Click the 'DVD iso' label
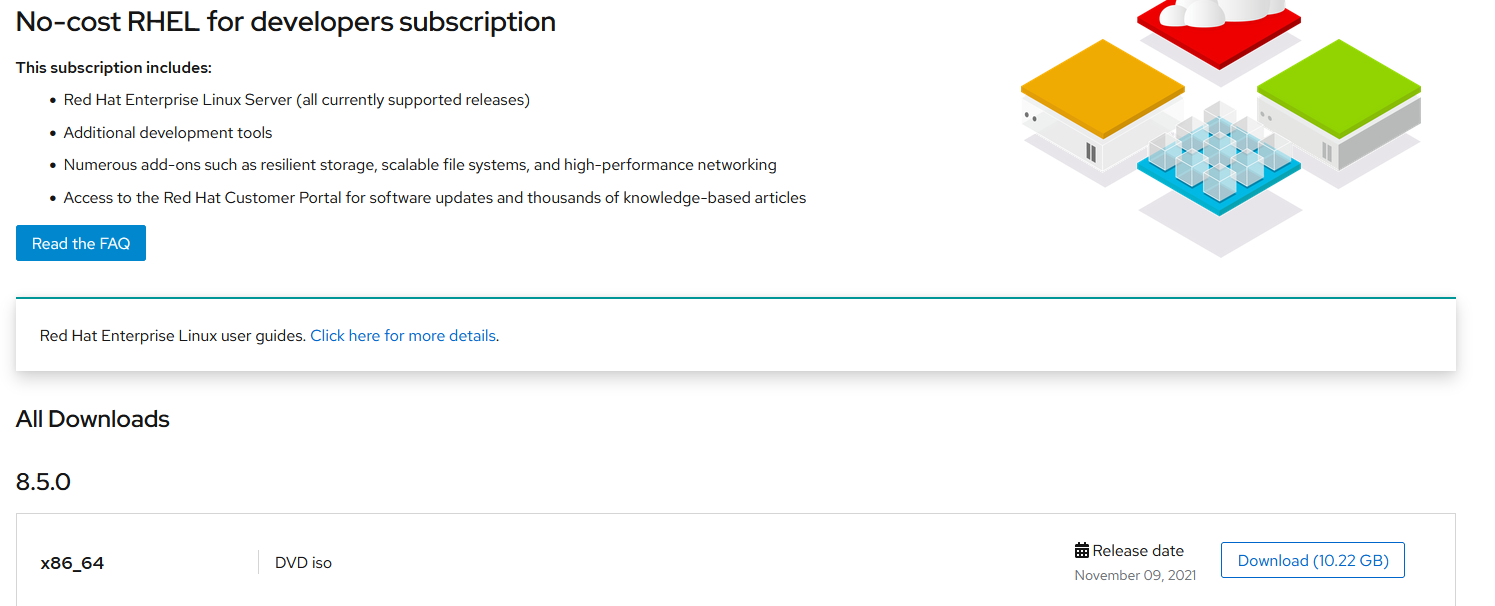The image size is (1495, 606). click(303, 563)
